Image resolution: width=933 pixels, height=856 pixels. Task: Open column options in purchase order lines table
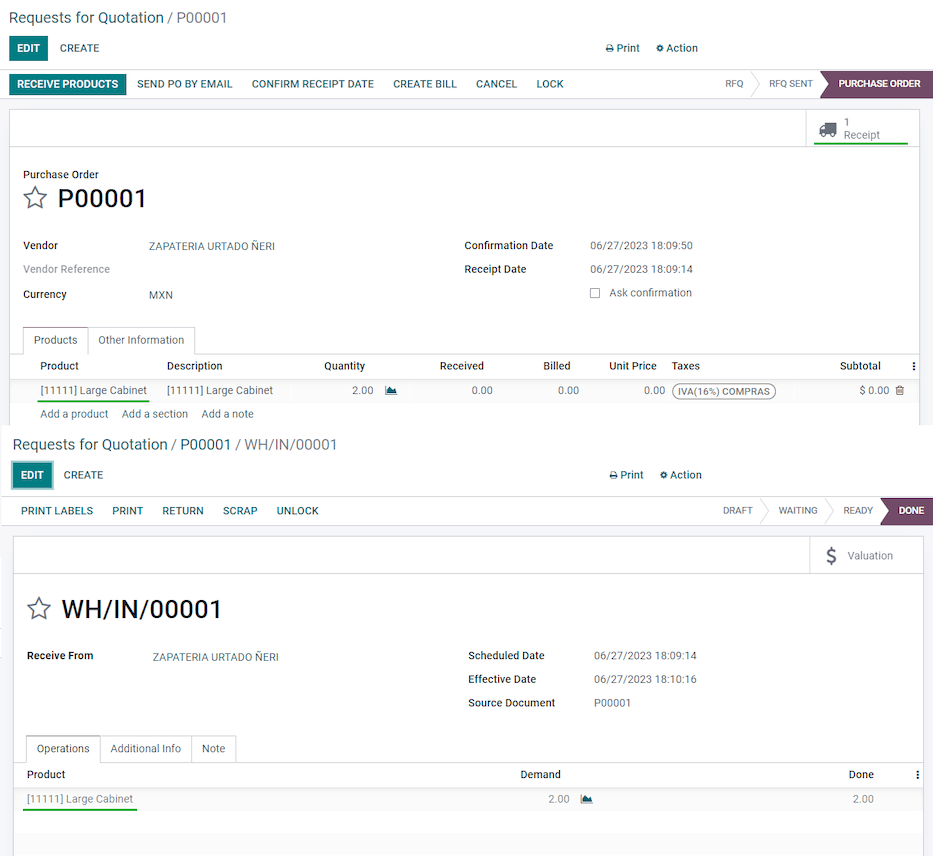913,366
